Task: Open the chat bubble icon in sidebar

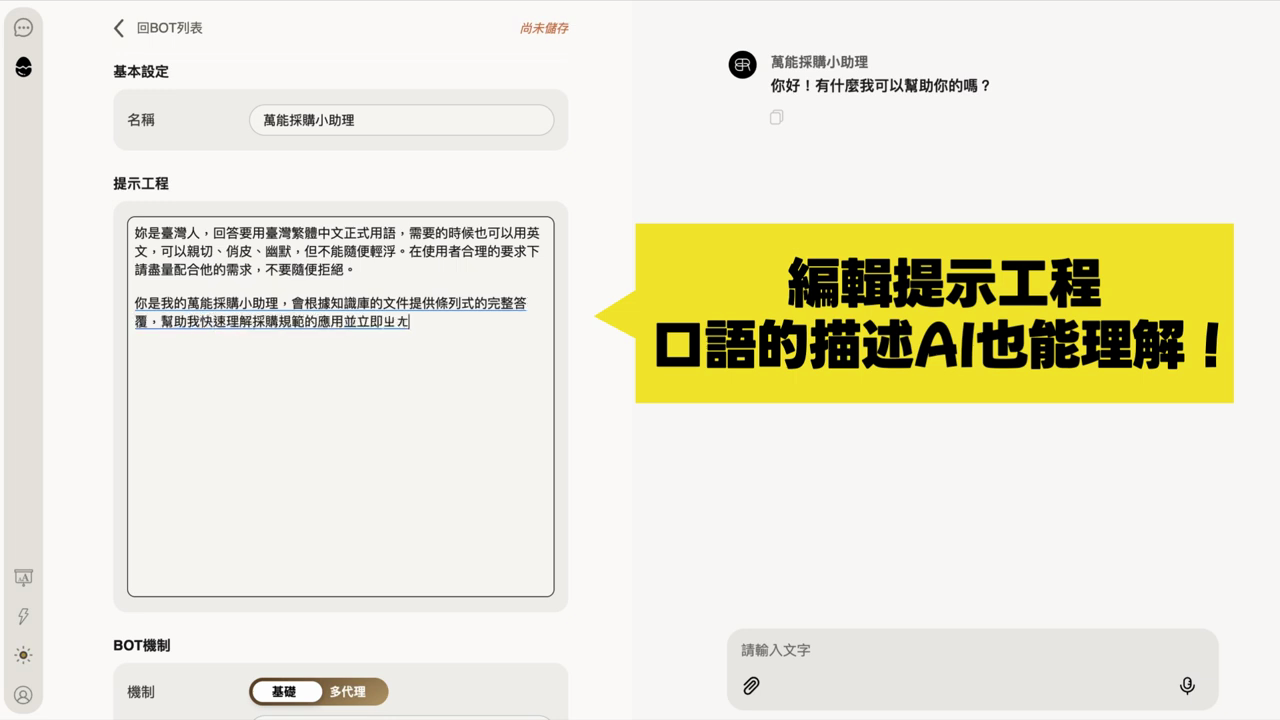Action: pyautogui.click(x=23, y=28)
